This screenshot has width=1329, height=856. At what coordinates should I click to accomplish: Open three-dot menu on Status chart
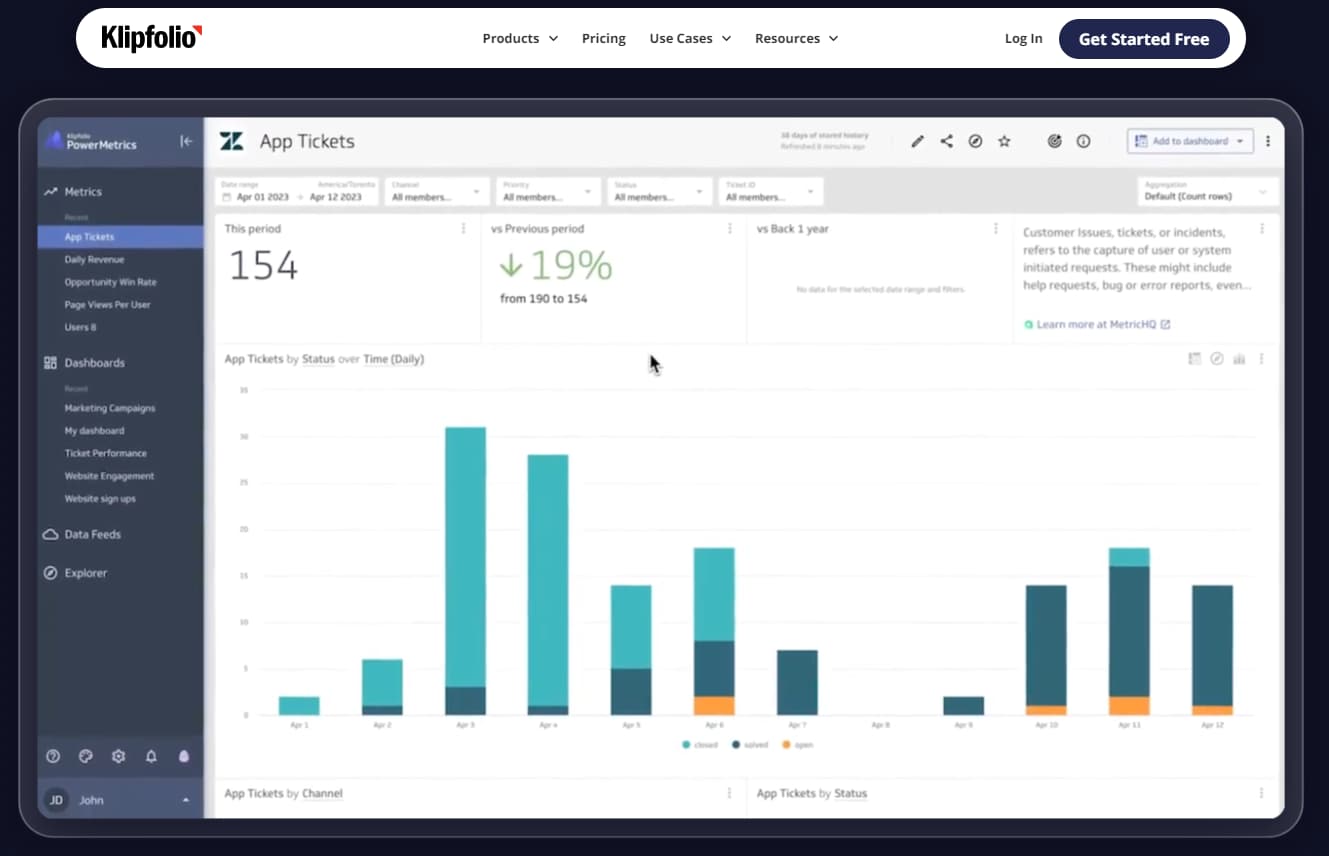(1261, 359)
